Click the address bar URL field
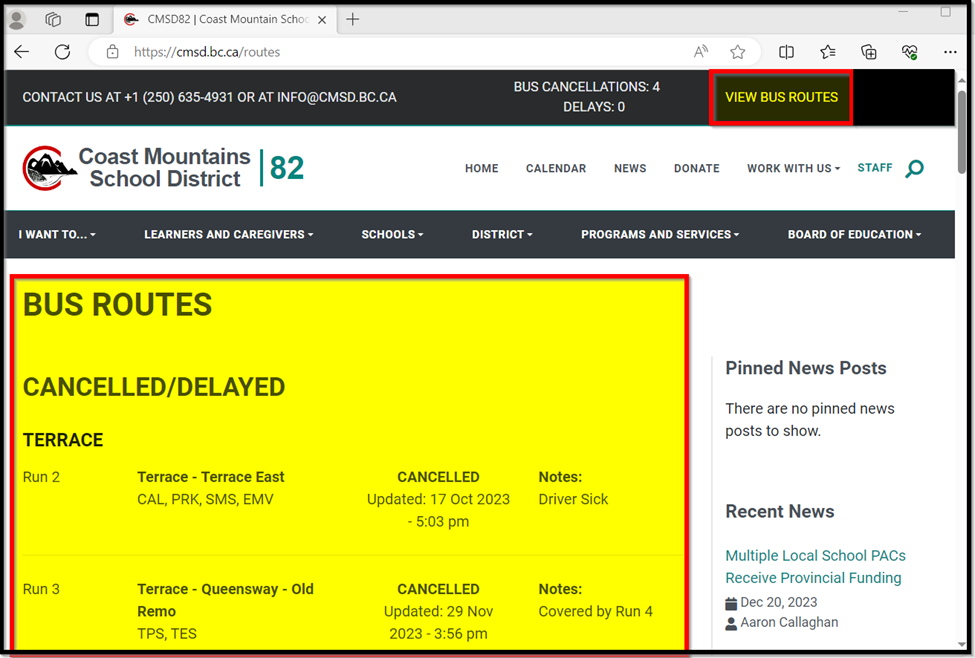Screen dimensions: 975x658 (400, 52)
